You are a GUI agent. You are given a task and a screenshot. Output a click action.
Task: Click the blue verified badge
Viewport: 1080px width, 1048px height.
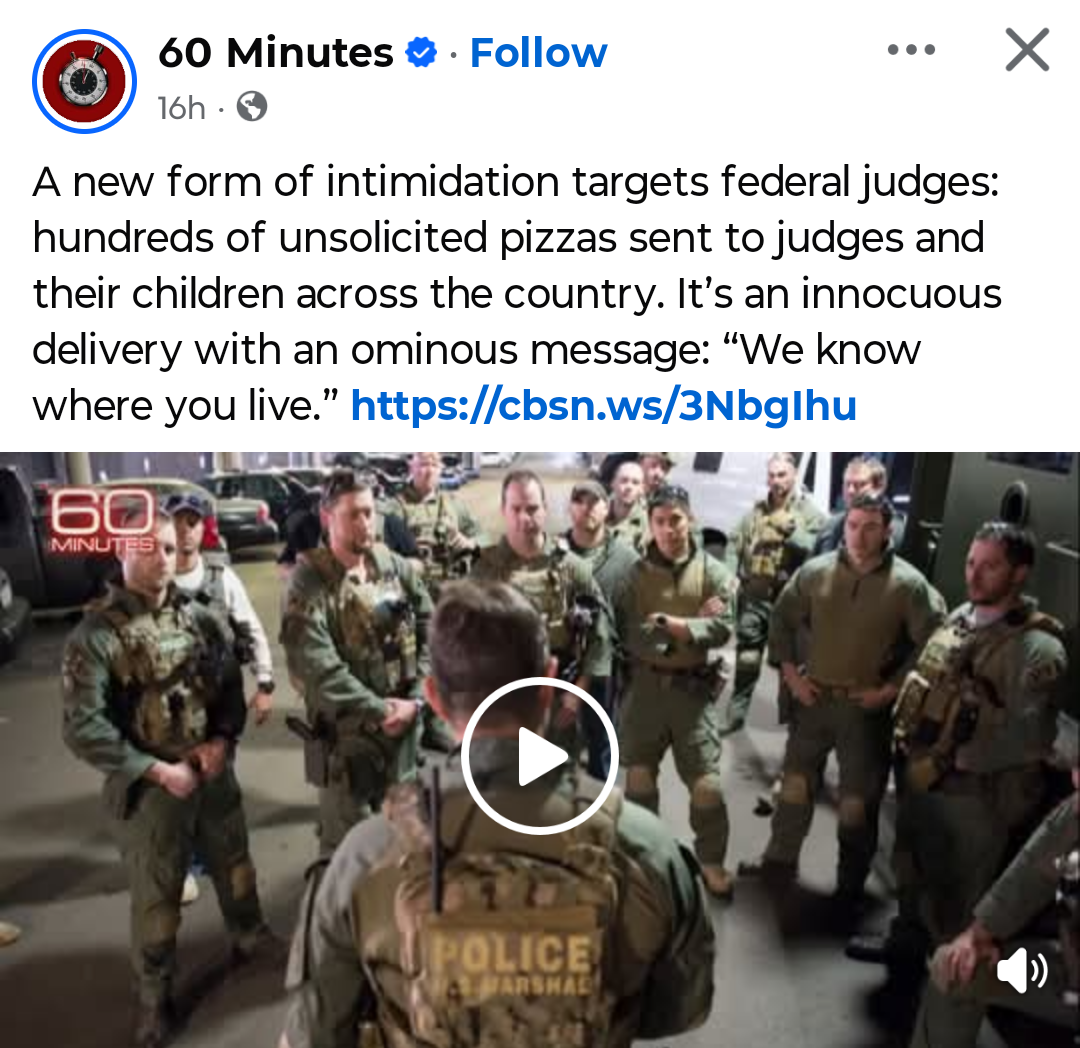421,53
